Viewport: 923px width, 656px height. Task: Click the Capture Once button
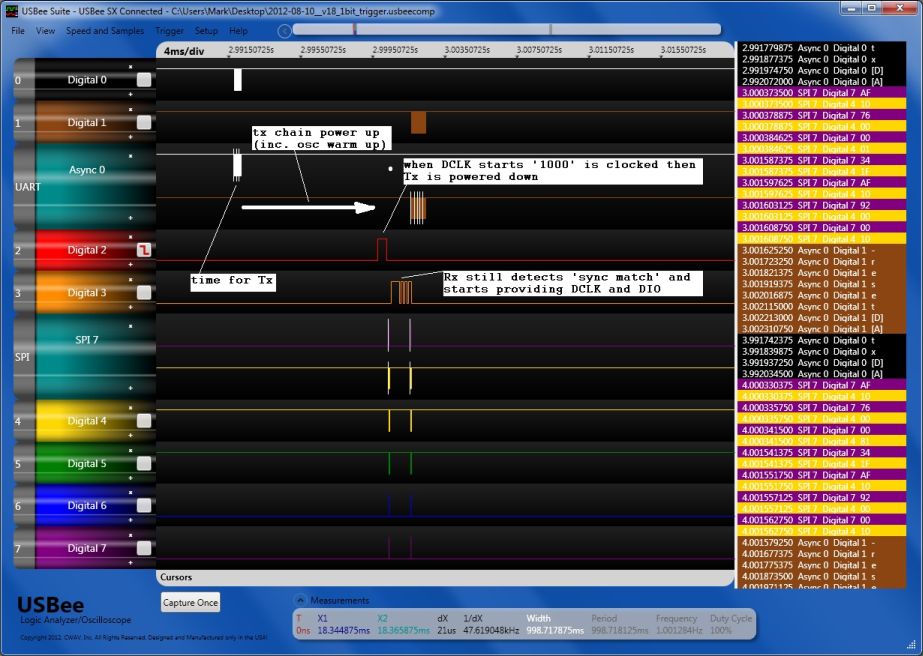tap(190, 602)
